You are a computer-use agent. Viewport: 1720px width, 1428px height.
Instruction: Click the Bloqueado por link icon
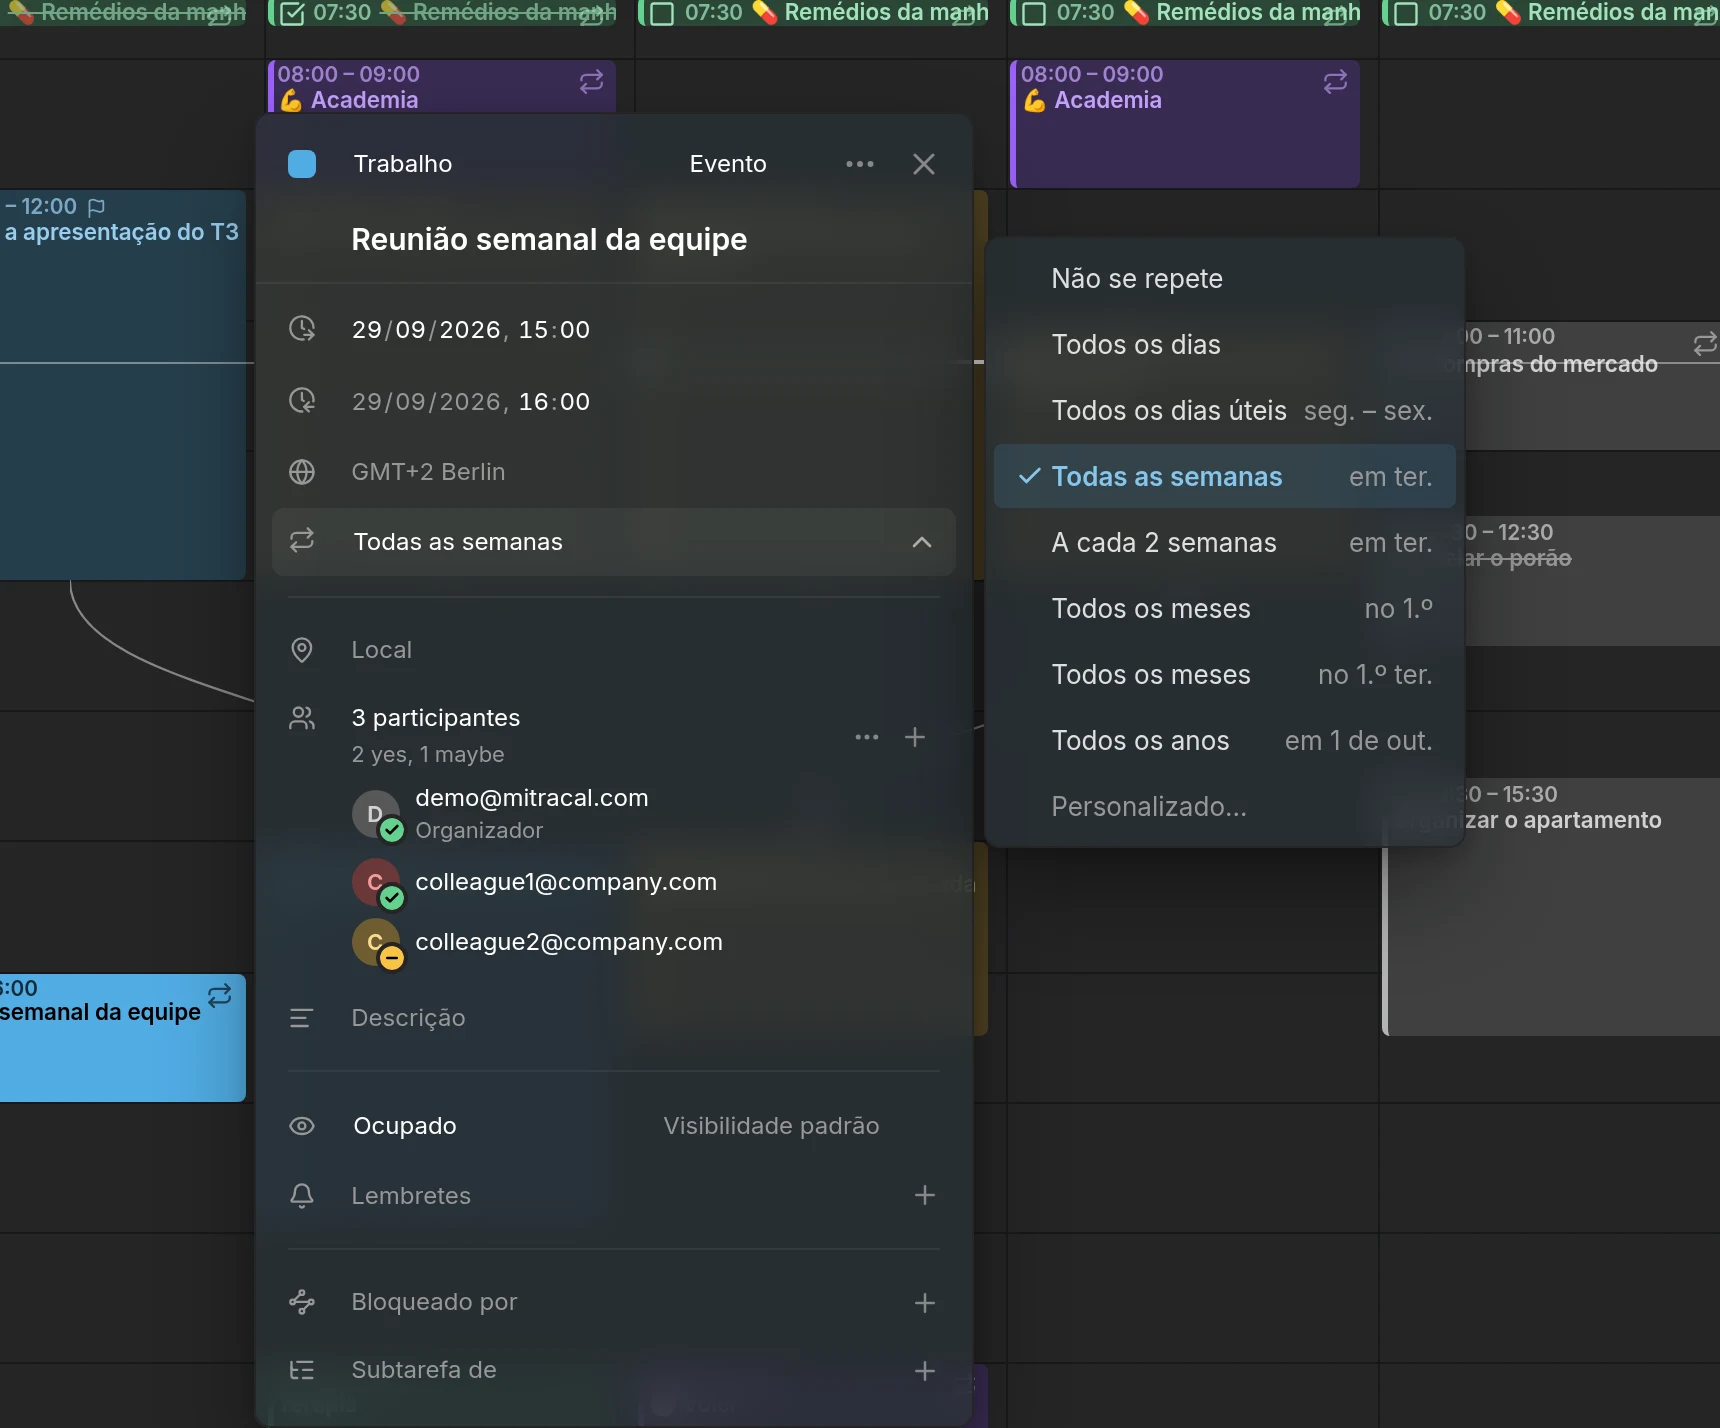pos(302,1302)
